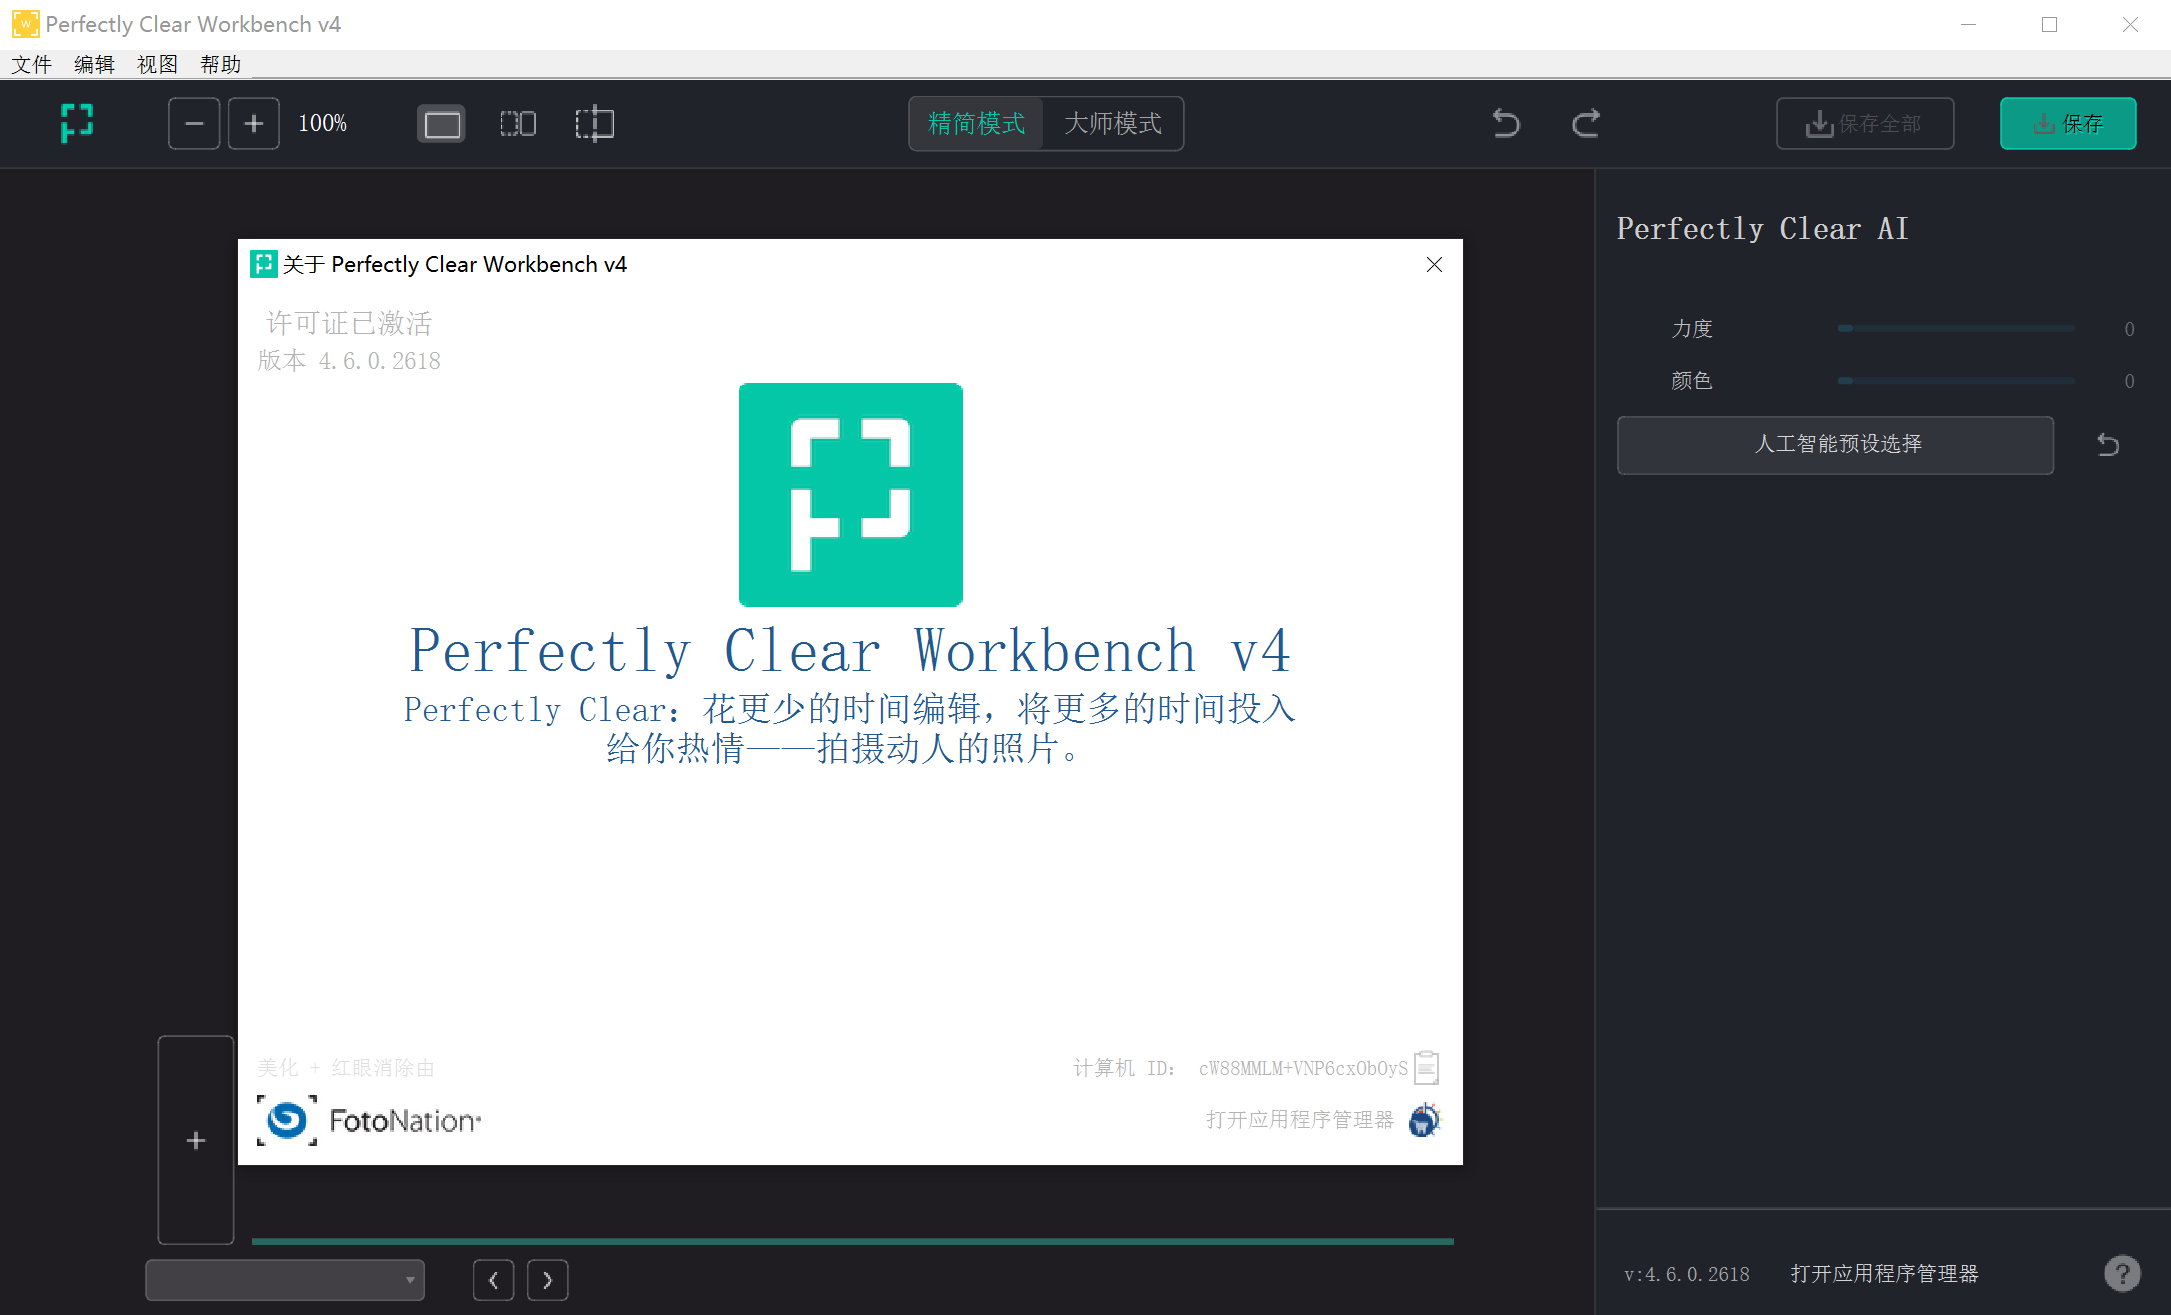This screenshot has height=1315, width=2171.
Task: Maximize the Workbench window
Action: click(2049, 24)
